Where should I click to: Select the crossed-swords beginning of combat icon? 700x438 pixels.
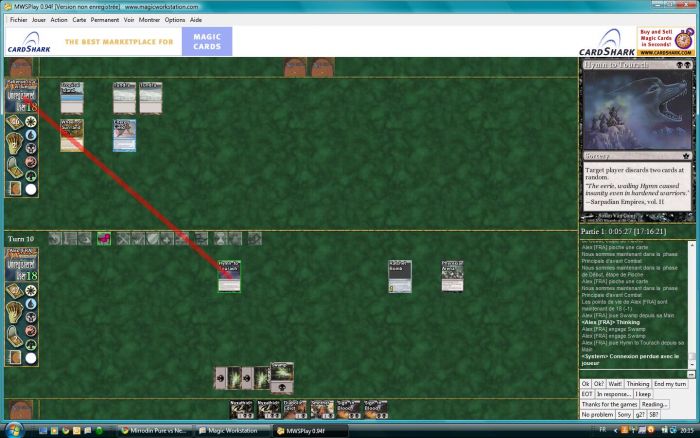tap(123, 239)
